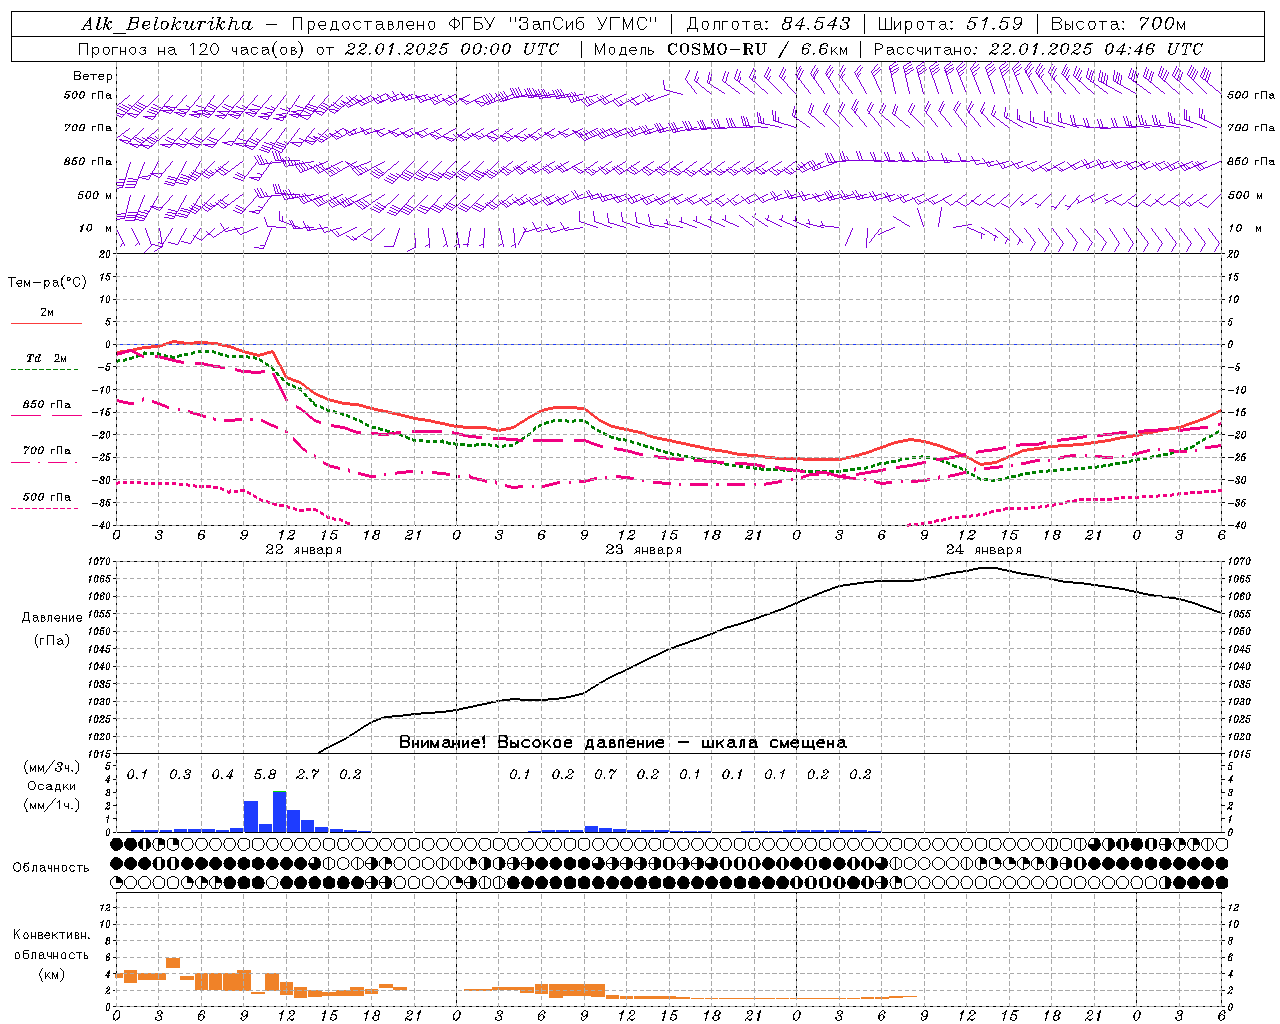Select the Тем-ра(°C) axis title
This screenshot has width=1280, height=1024.
[x=47, y=283]
